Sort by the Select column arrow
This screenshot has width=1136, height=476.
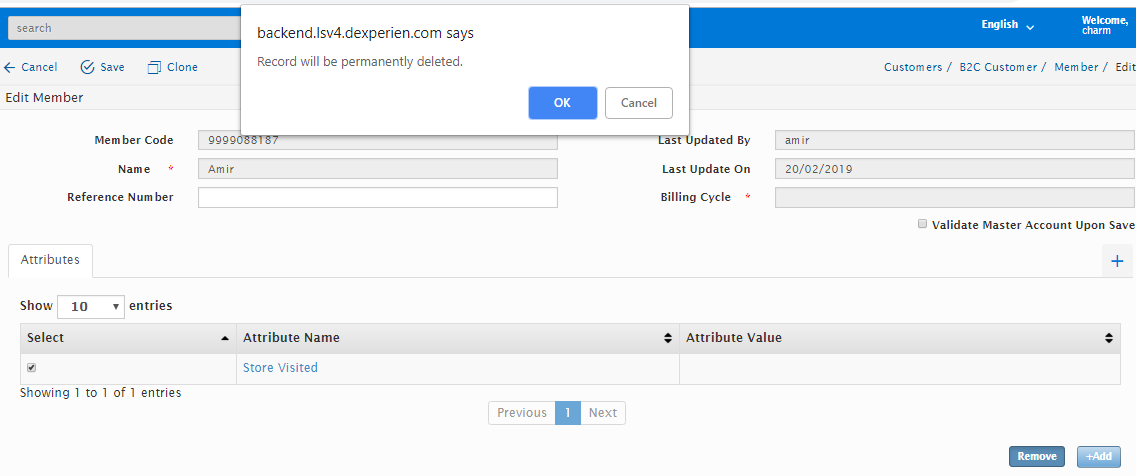pos(225,338)
